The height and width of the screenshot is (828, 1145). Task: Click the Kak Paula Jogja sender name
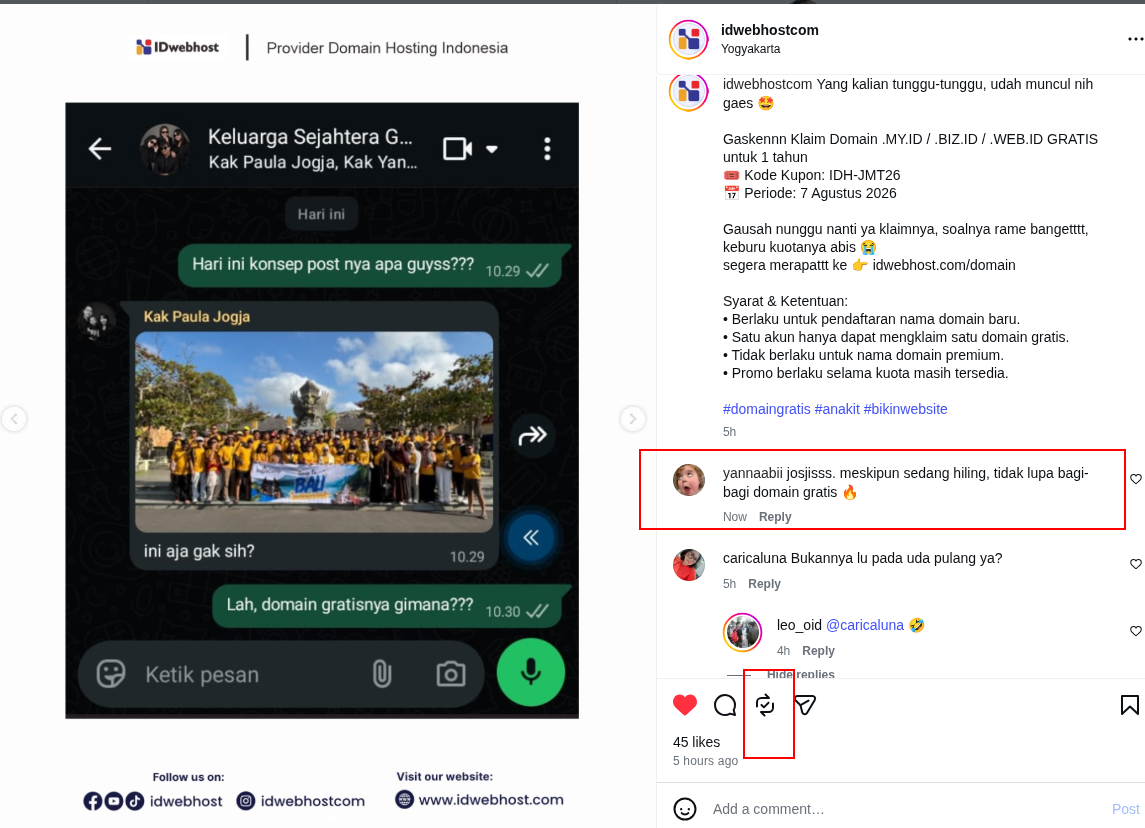[196, 317]
